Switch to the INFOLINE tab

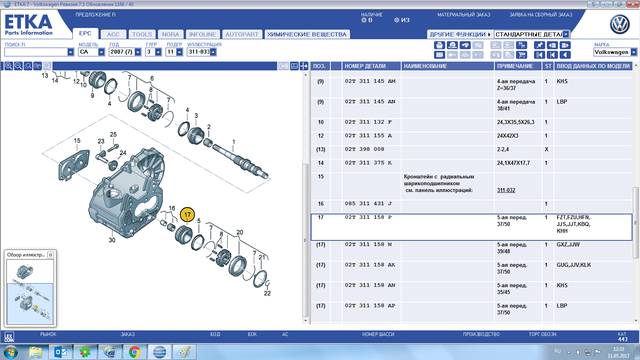click(202, 34)
